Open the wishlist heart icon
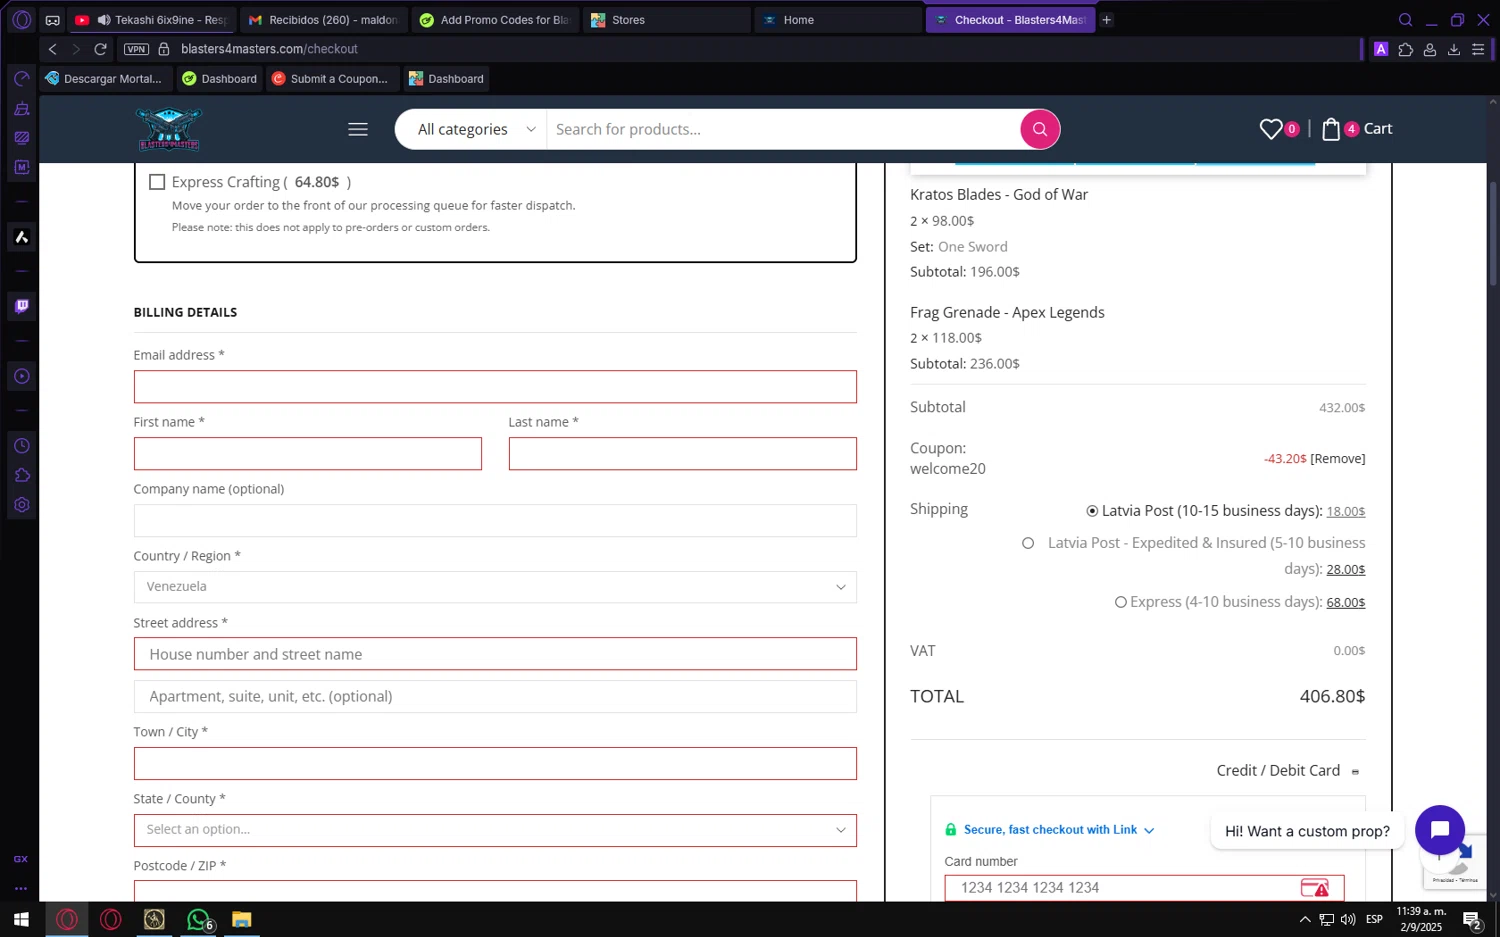 1271,129
